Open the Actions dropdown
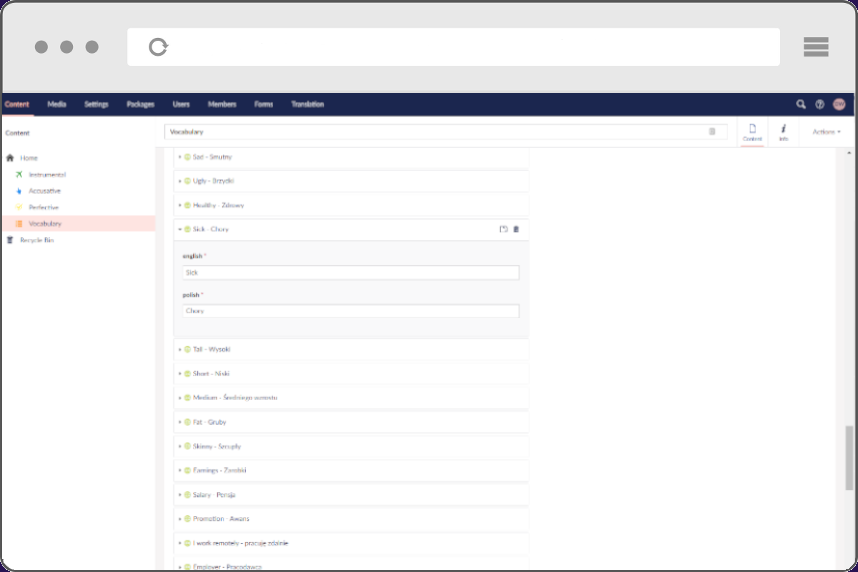Image resolution: width=858 pixels, height=572 pixels. [x=826, y=132]
